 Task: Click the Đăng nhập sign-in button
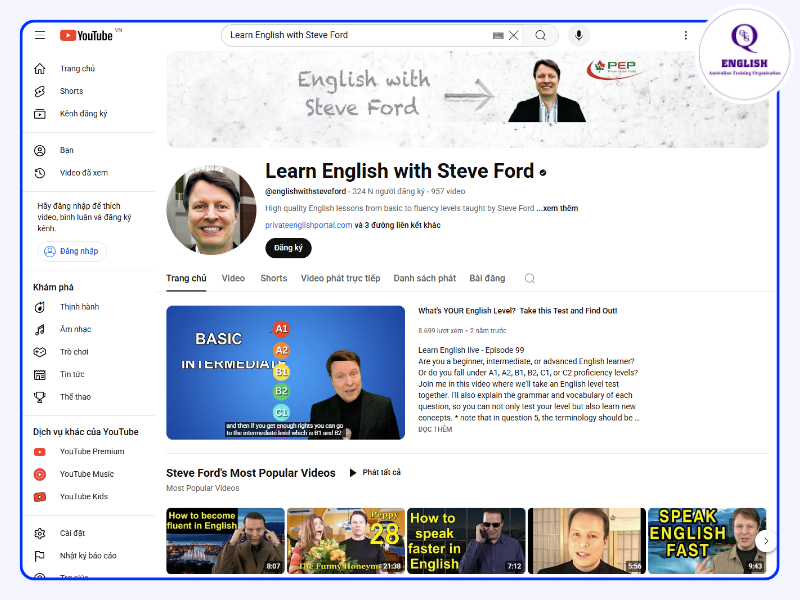click(71, 251)
